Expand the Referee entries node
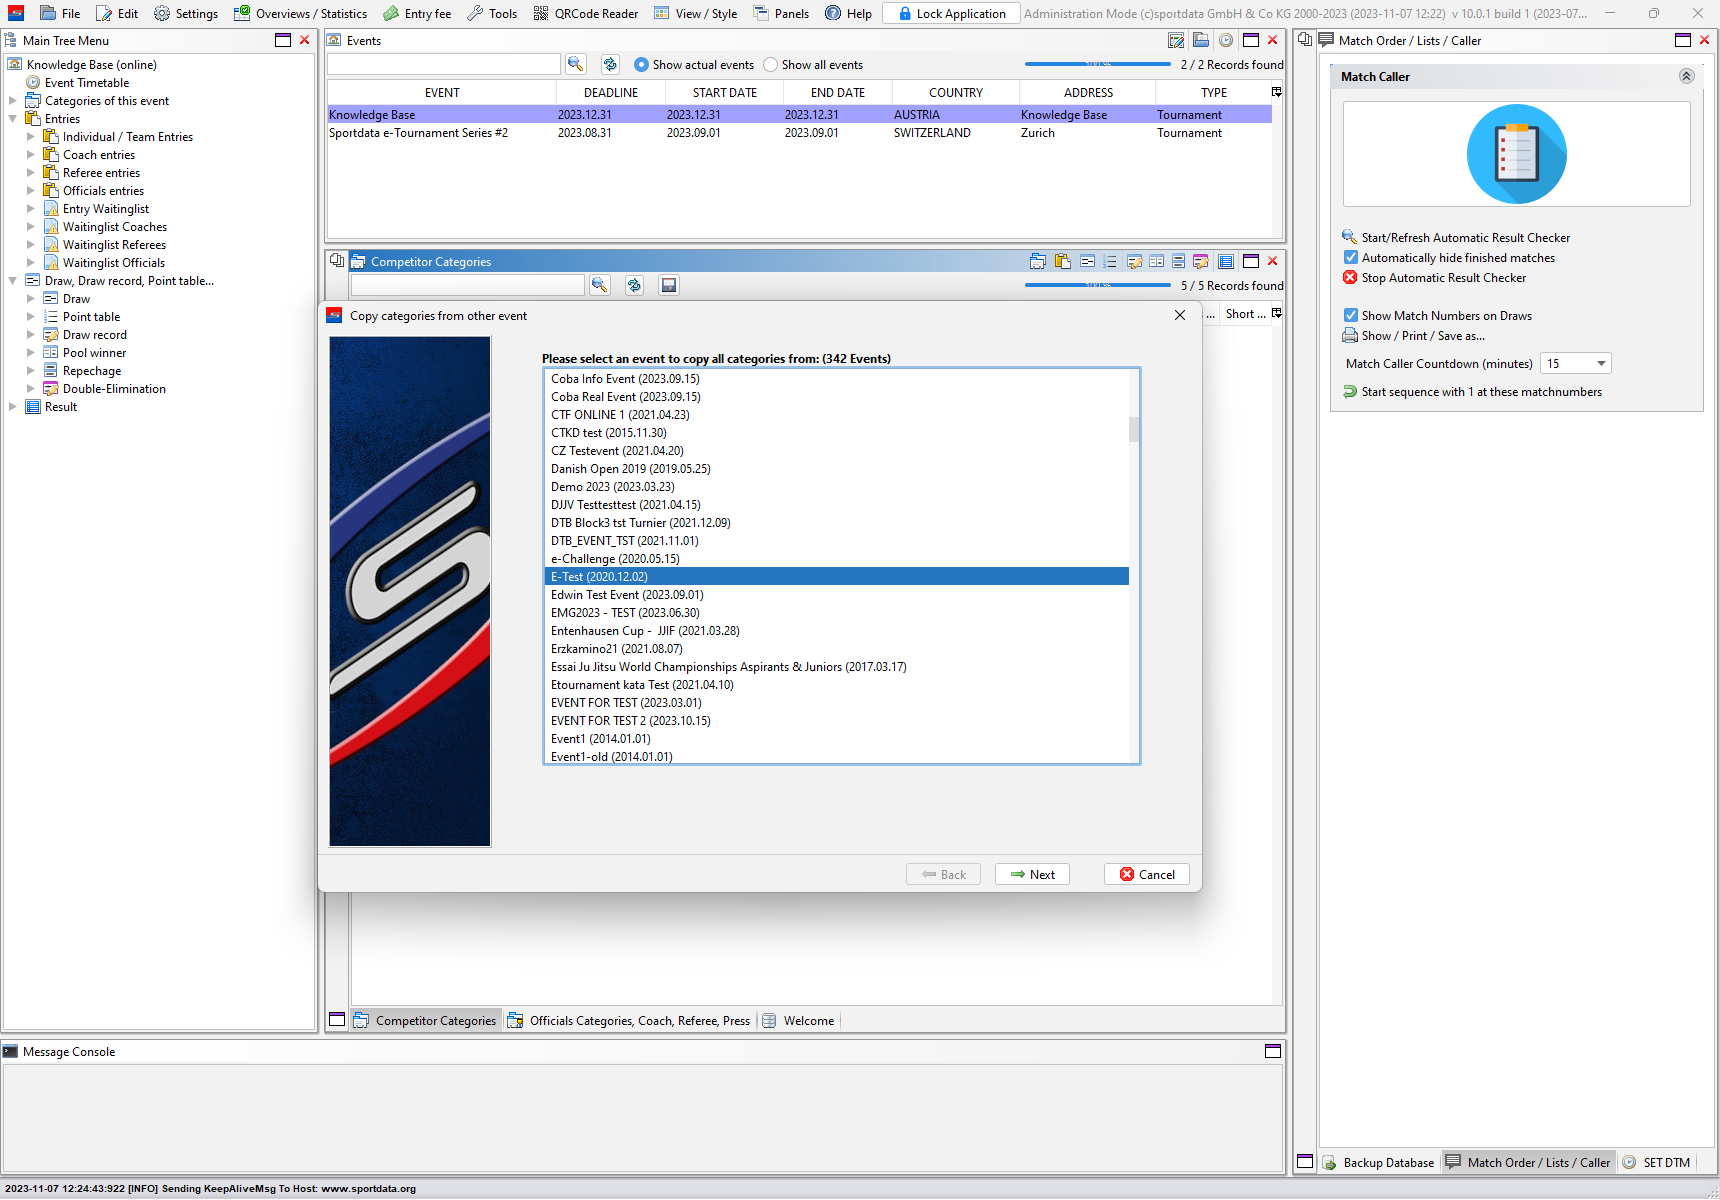The height and width of the screenshot is (1200, 1720). tap(30, 173)
